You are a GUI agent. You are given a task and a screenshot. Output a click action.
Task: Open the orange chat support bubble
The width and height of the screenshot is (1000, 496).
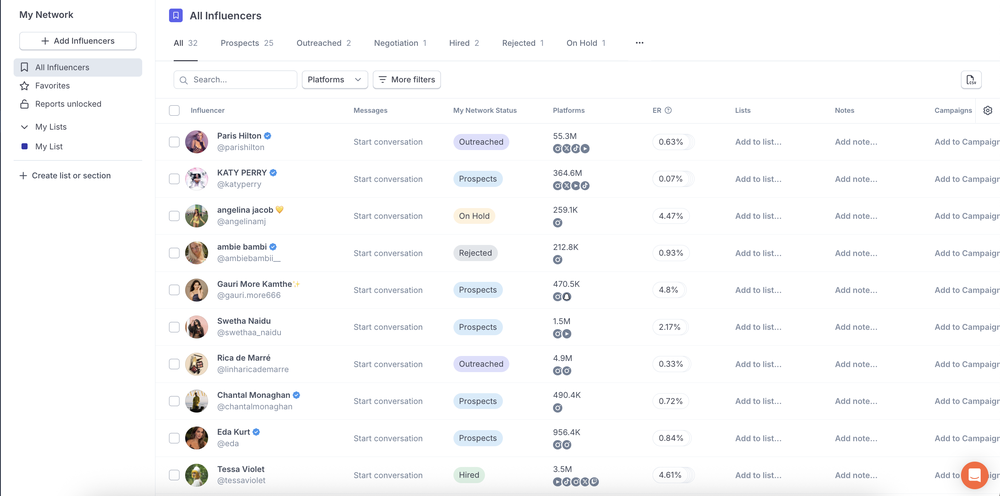[x=974, y=475]
